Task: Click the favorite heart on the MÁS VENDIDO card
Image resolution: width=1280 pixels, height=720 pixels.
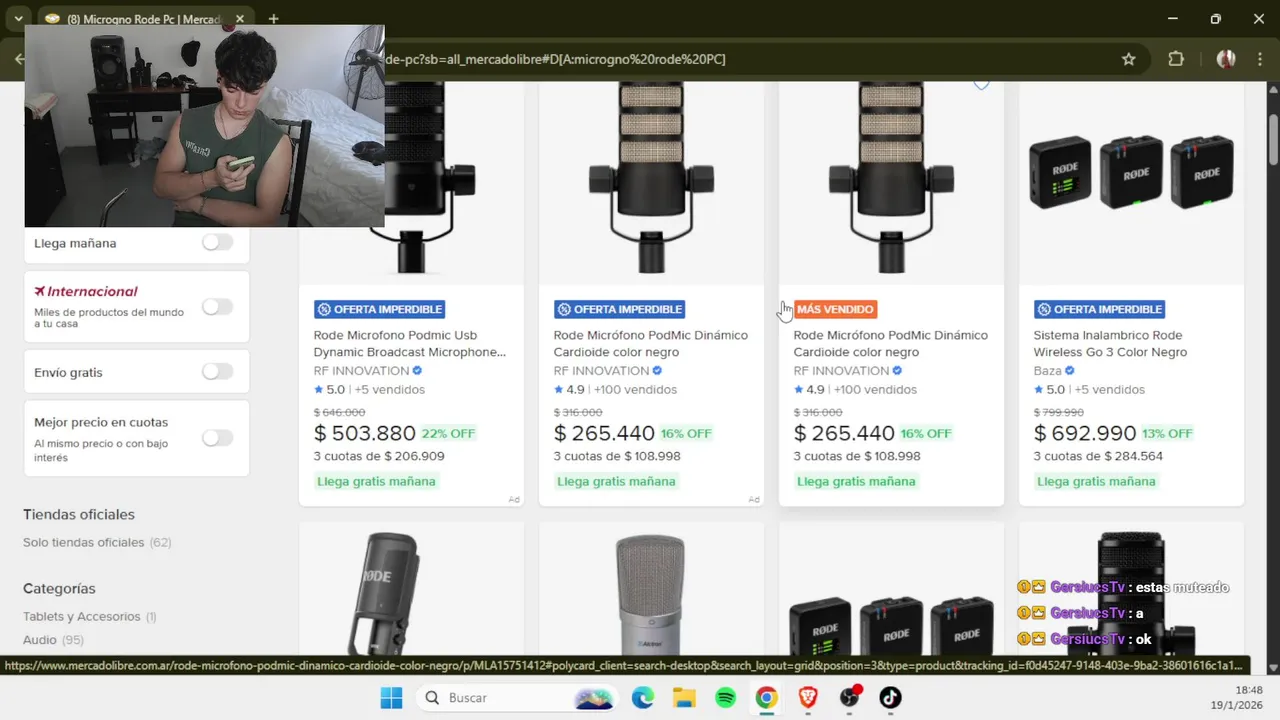Action: click(981, 86)
